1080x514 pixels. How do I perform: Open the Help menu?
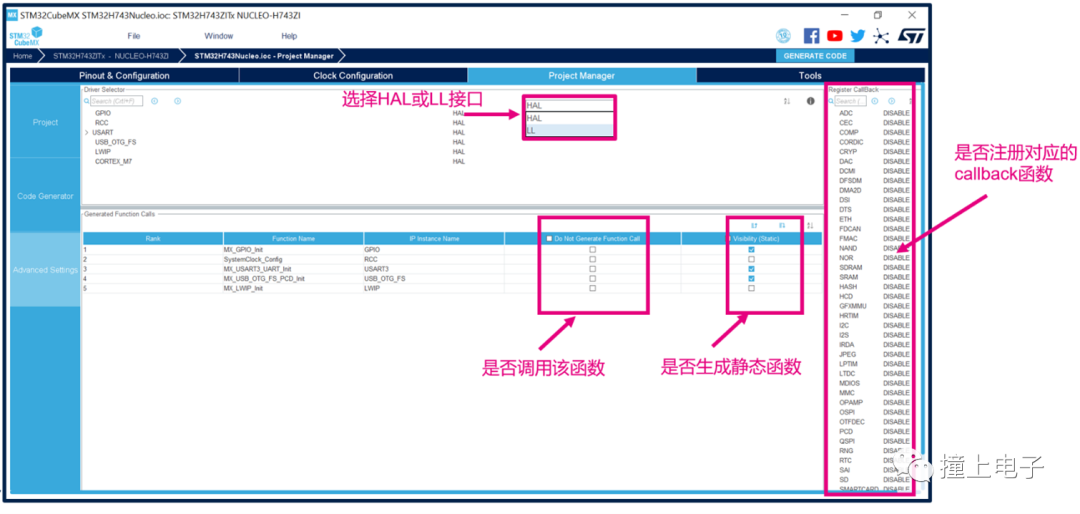[x=289, y=36]
